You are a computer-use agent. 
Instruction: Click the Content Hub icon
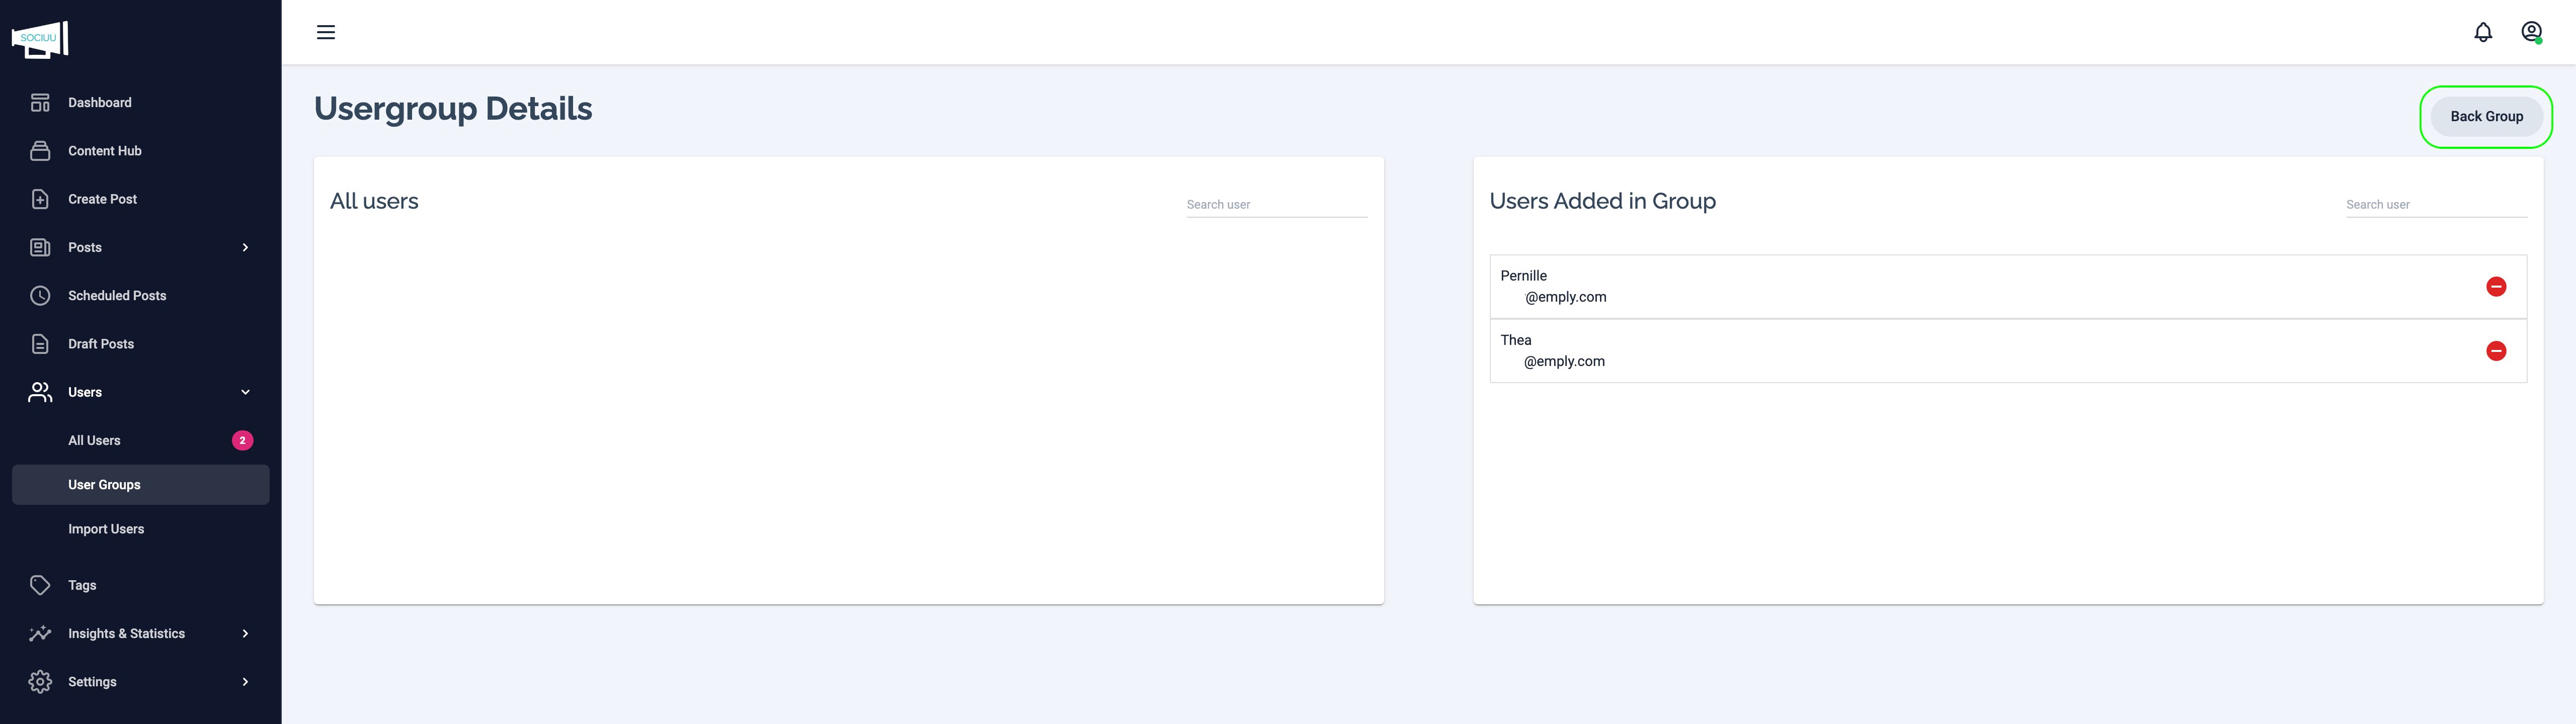[40, 151]
